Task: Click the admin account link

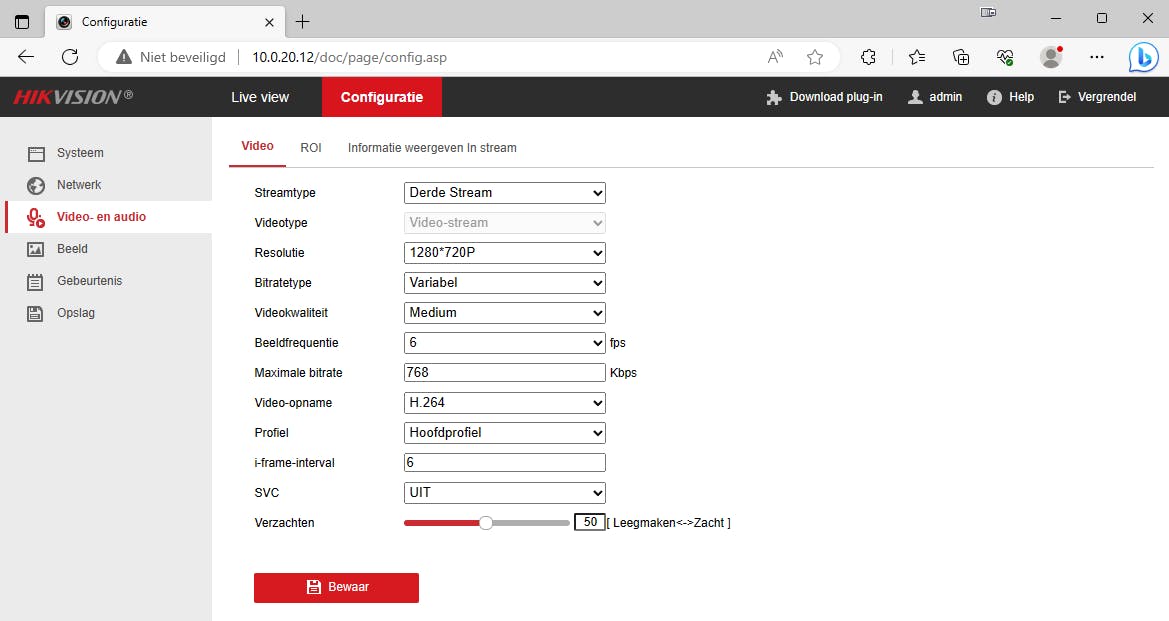Action: click(x=945, y=97)
